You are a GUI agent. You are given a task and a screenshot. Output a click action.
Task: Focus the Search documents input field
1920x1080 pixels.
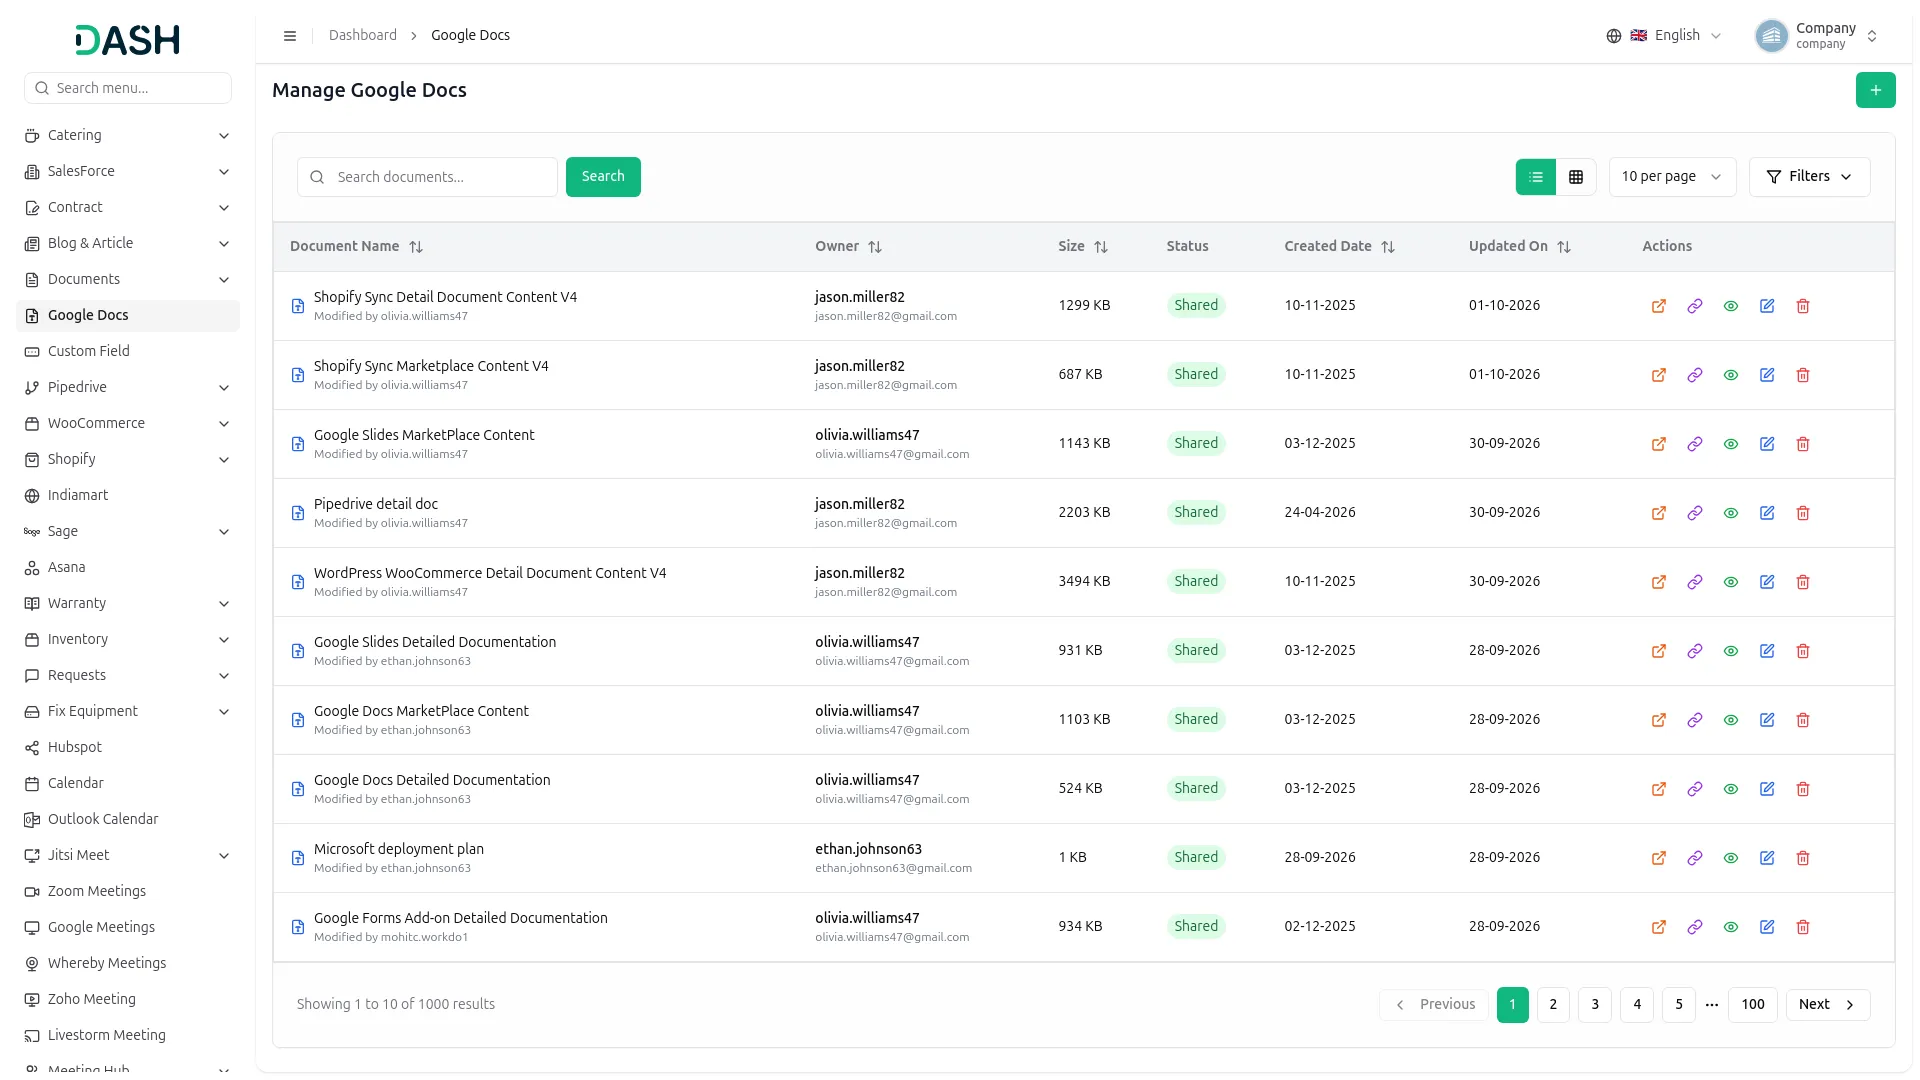click(427, 177)
